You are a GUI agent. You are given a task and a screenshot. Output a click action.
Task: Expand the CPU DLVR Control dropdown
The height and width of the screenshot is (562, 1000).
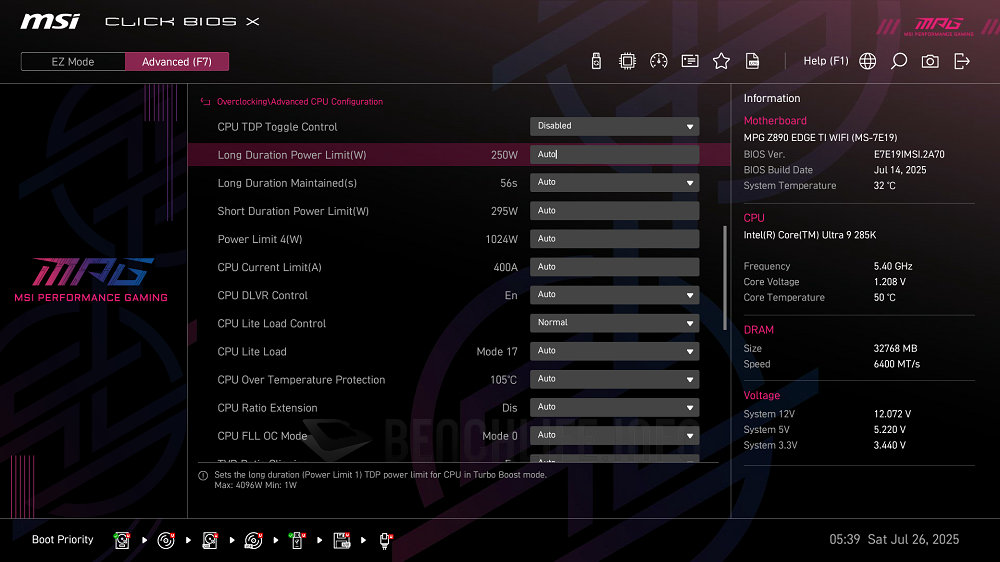(x=614, y=295)
